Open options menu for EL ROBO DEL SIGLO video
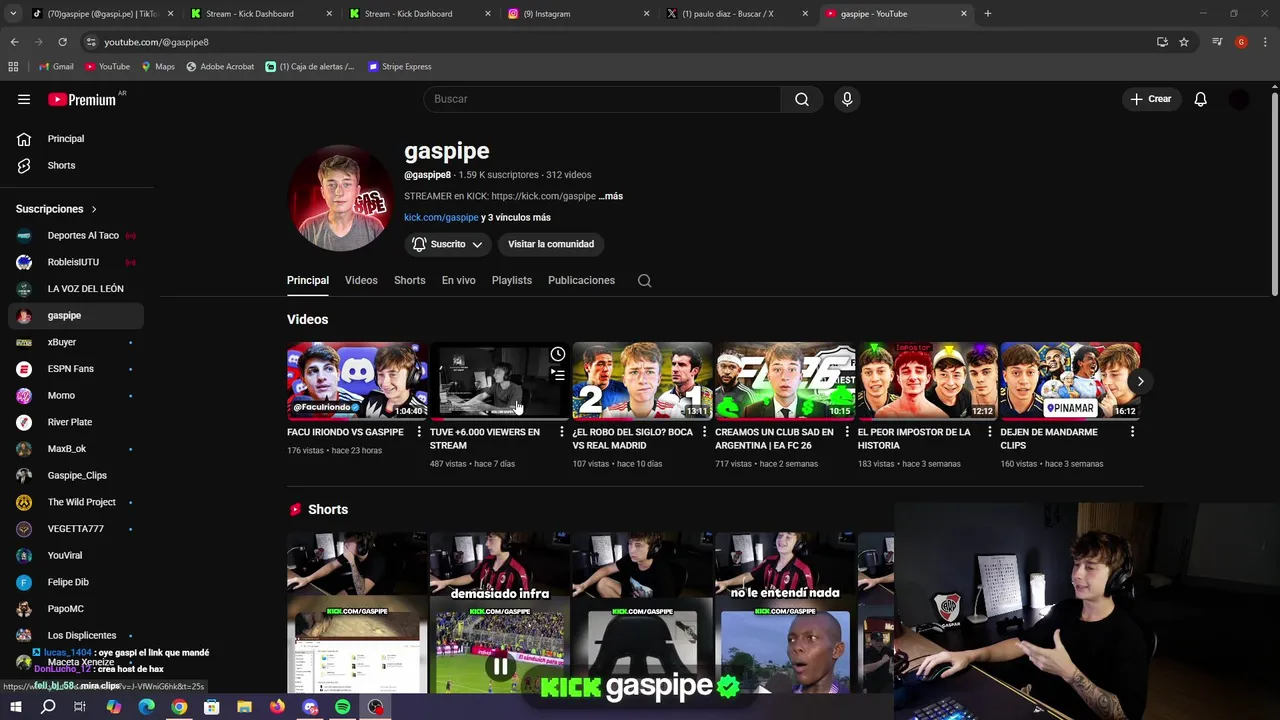1280x720 pixels. point(704,432)
